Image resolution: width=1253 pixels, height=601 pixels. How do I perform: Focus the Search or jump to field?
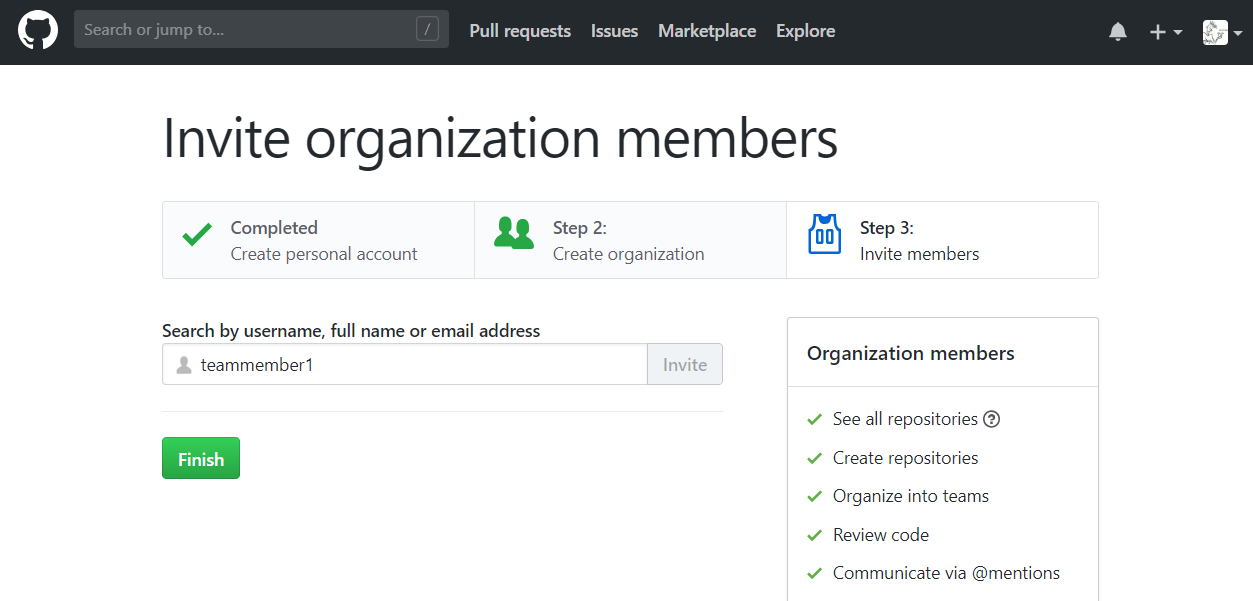pyautogui.click(x=261, y=30)
